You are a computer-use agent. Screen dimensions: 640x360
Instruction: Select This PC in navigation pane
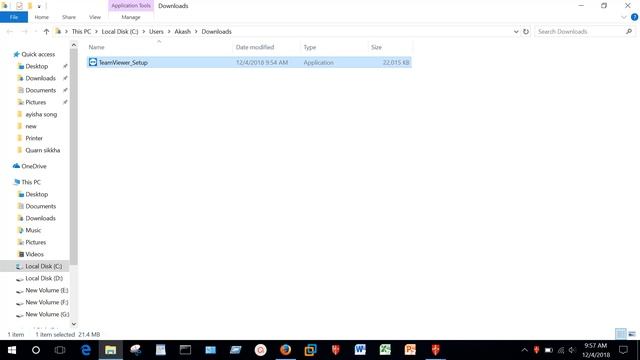tap(31, 182)
